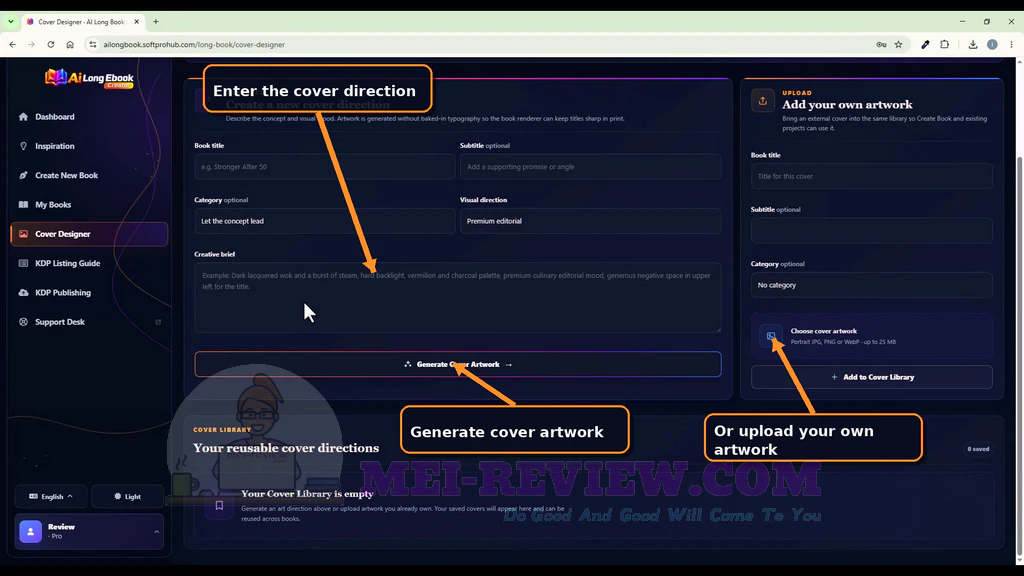The image size is (1024, 576).
Task: Click the Cover Designer image icon
Action: [24, 234]
